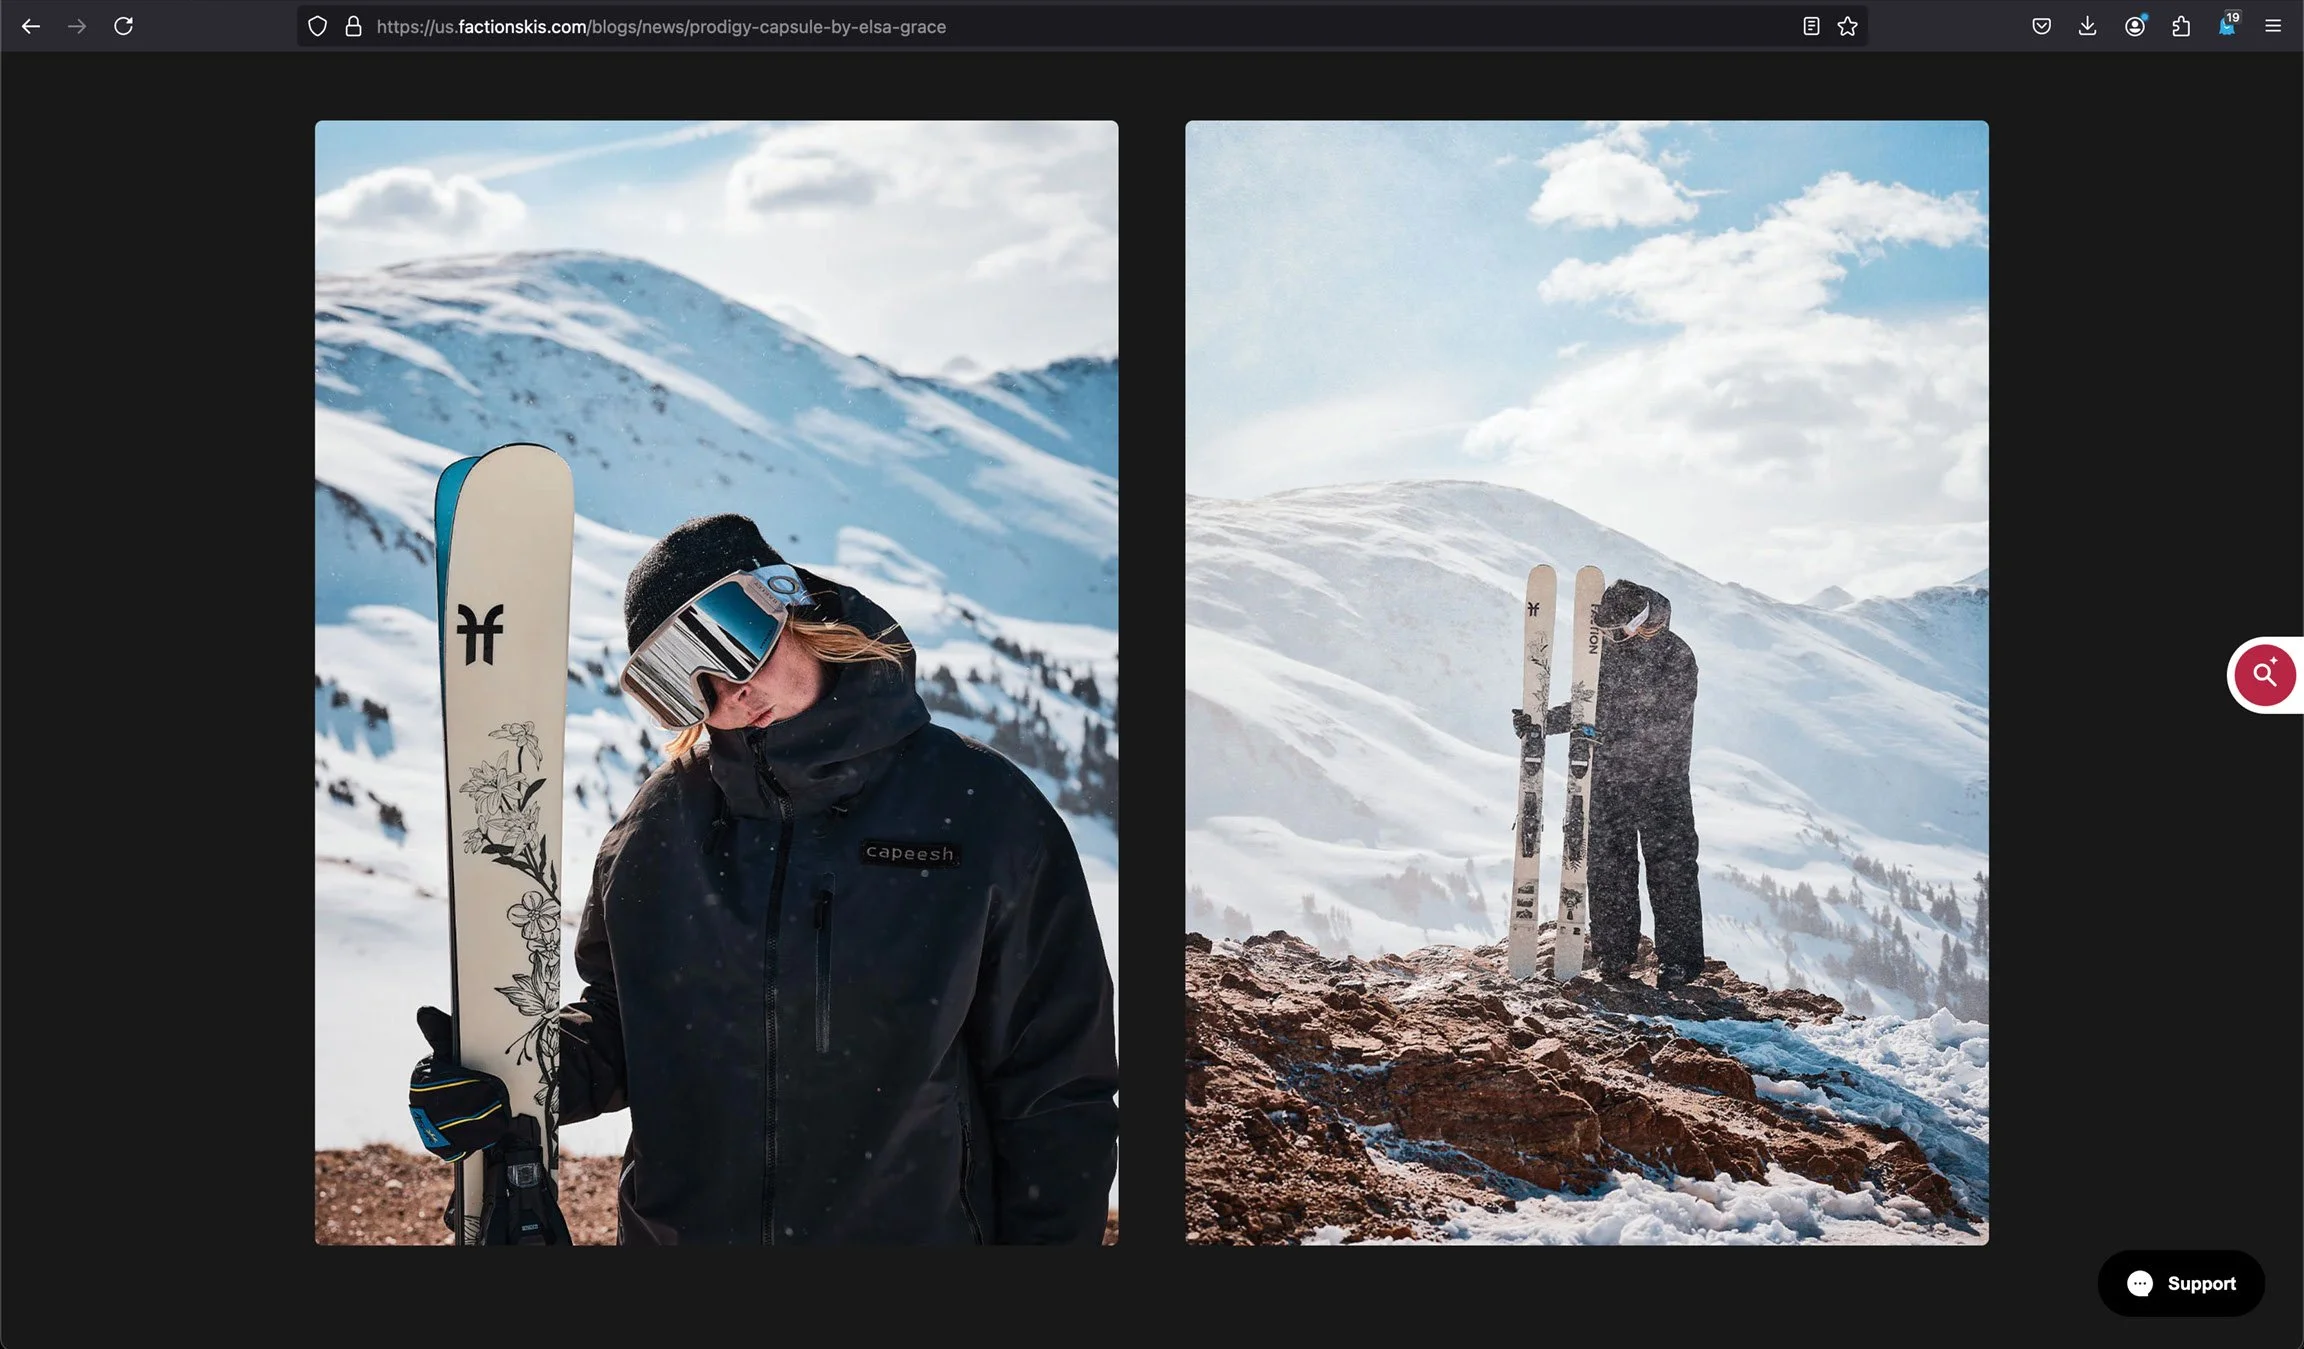Image resolution: width=2304 pixels, height=1349 pixels.
Task: Save page to Pocket
Action: pyautogui.click(x=2041, y=27)
